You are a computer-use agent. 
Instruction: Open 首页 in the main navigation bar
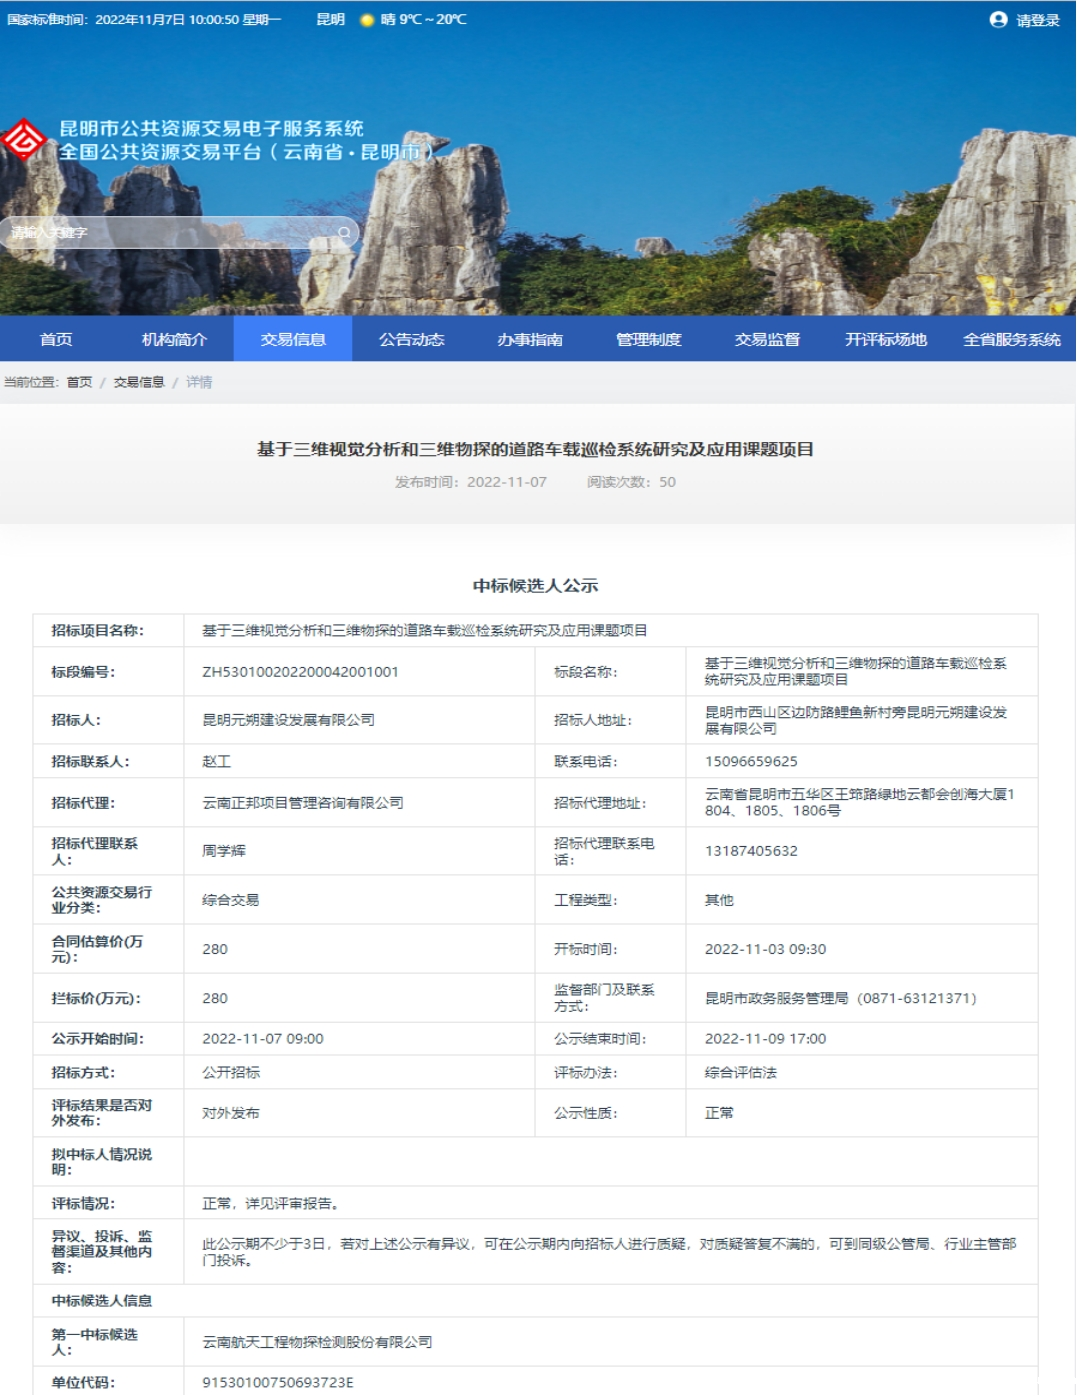click(x=56, y=339)
